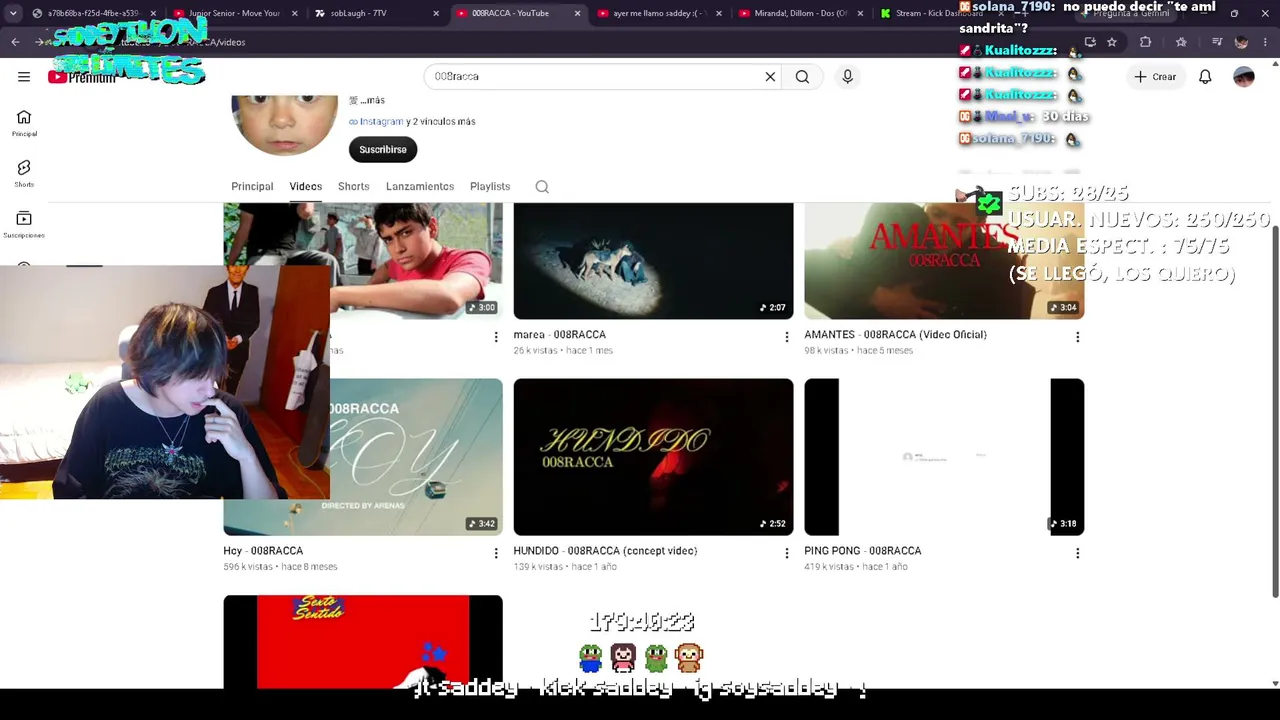Search within the 008RACCA channel

coord(542,187)
